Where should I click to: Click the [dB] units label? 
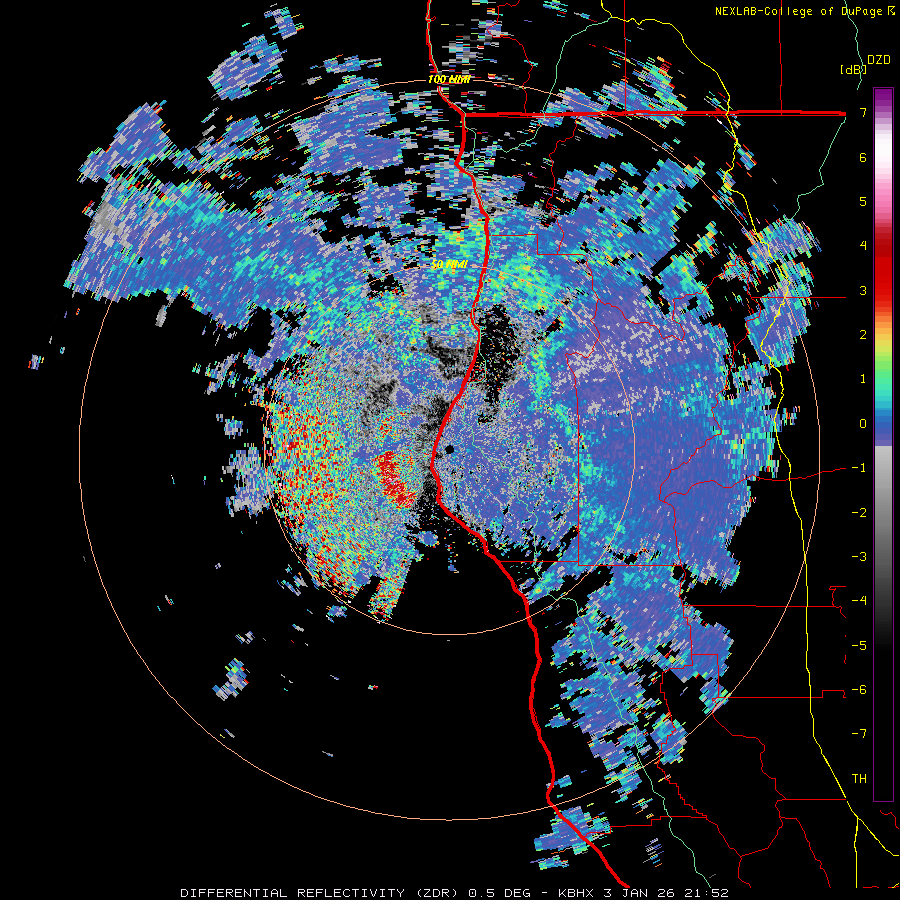[x=853, y=69]
